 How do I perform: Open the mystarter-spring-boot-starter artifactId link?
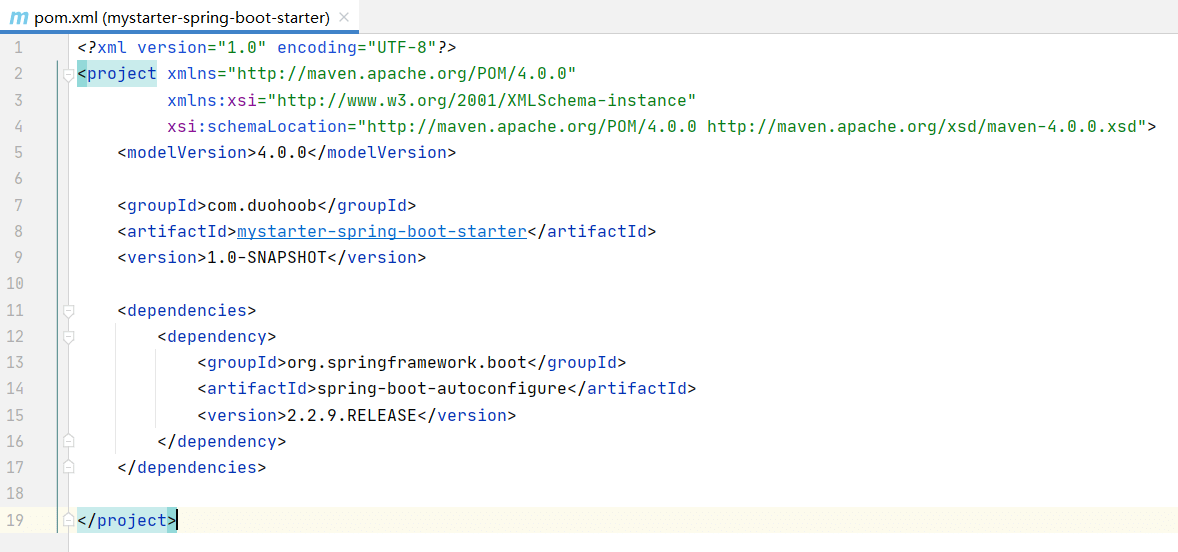(381, 231)
